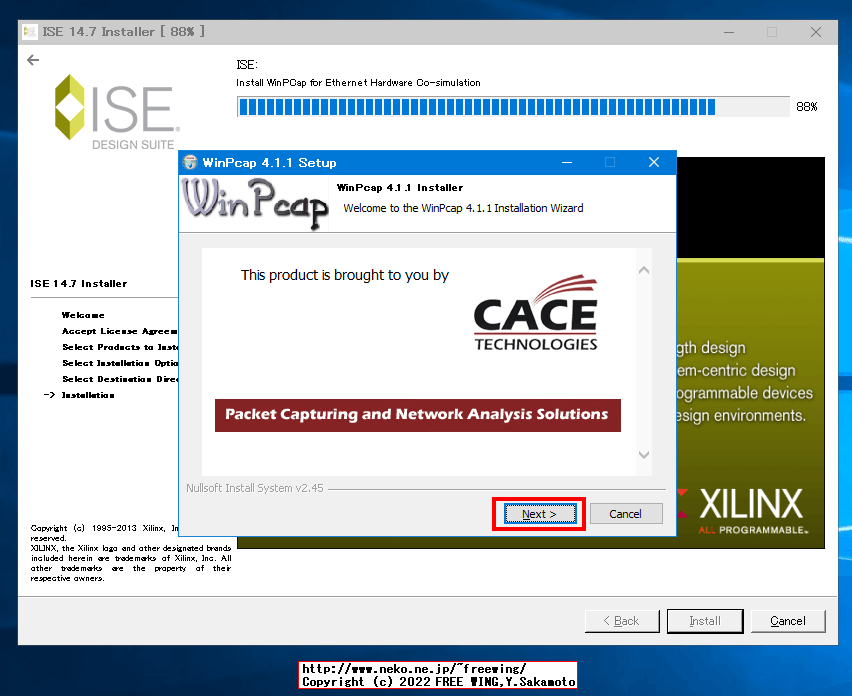Screen dimensions: 852x696
Task: Click the scroll-down arrow in the sponsor text area
Action: (643, 454)
